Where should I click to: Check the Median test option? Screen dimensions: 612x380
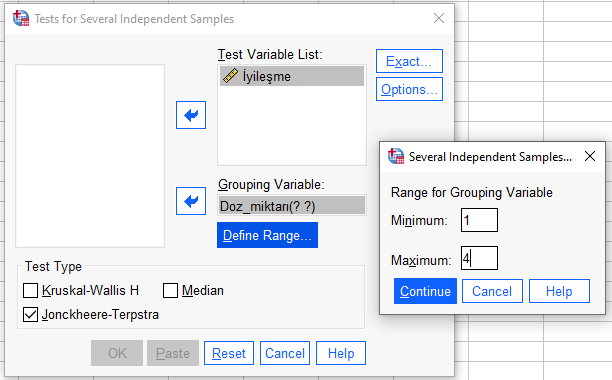(170, 291)
